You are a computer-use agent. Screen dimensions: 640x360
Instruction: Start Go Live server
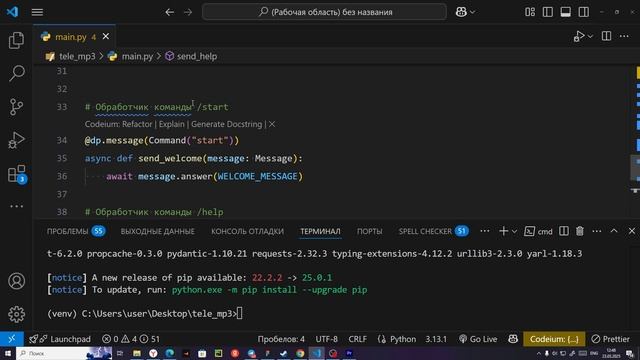tap(478, 339)
